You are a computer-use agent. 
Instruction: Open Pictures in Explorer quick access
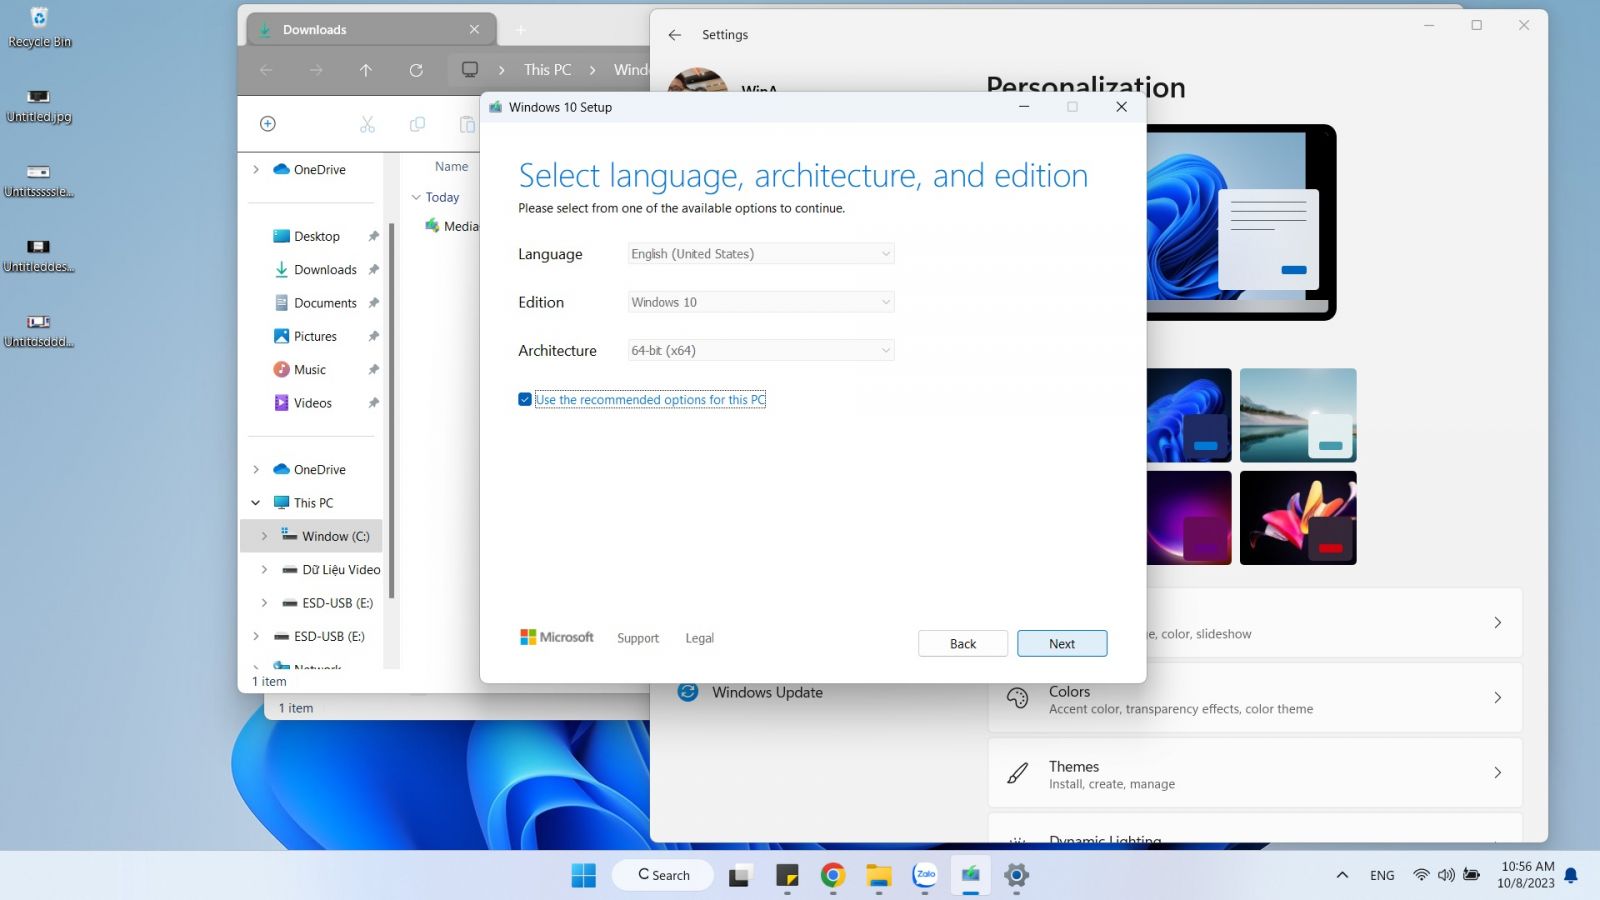315,336
